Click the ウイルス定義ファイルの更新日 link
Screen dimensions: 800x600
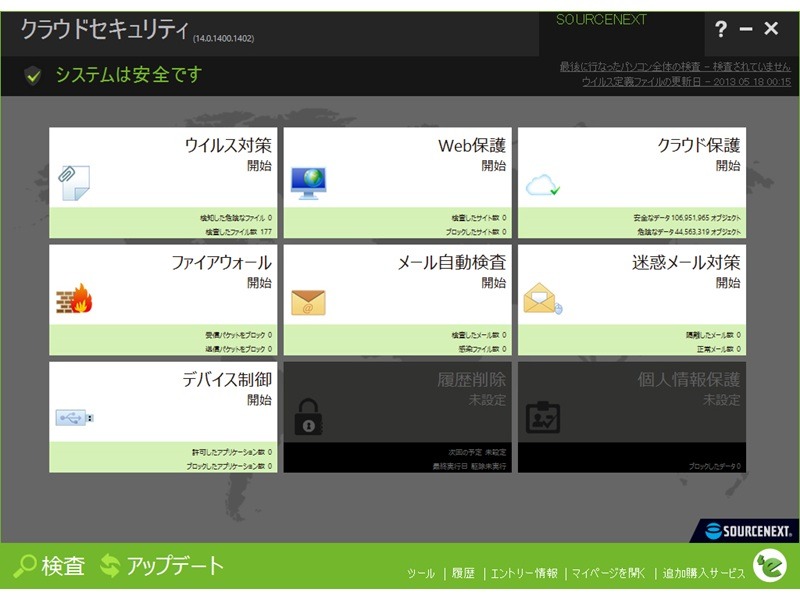click(686, 81)
